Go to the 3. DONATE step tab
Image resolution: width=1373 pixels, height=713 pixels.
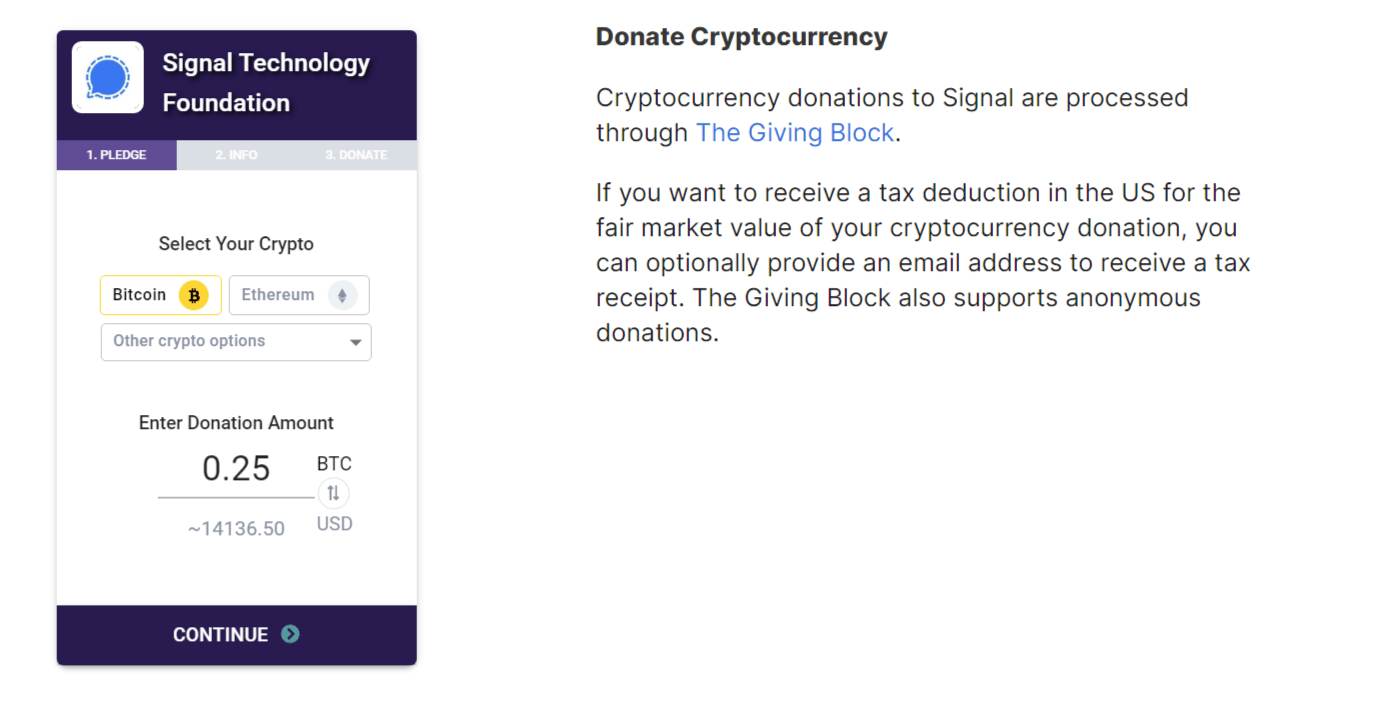[356, 155]
